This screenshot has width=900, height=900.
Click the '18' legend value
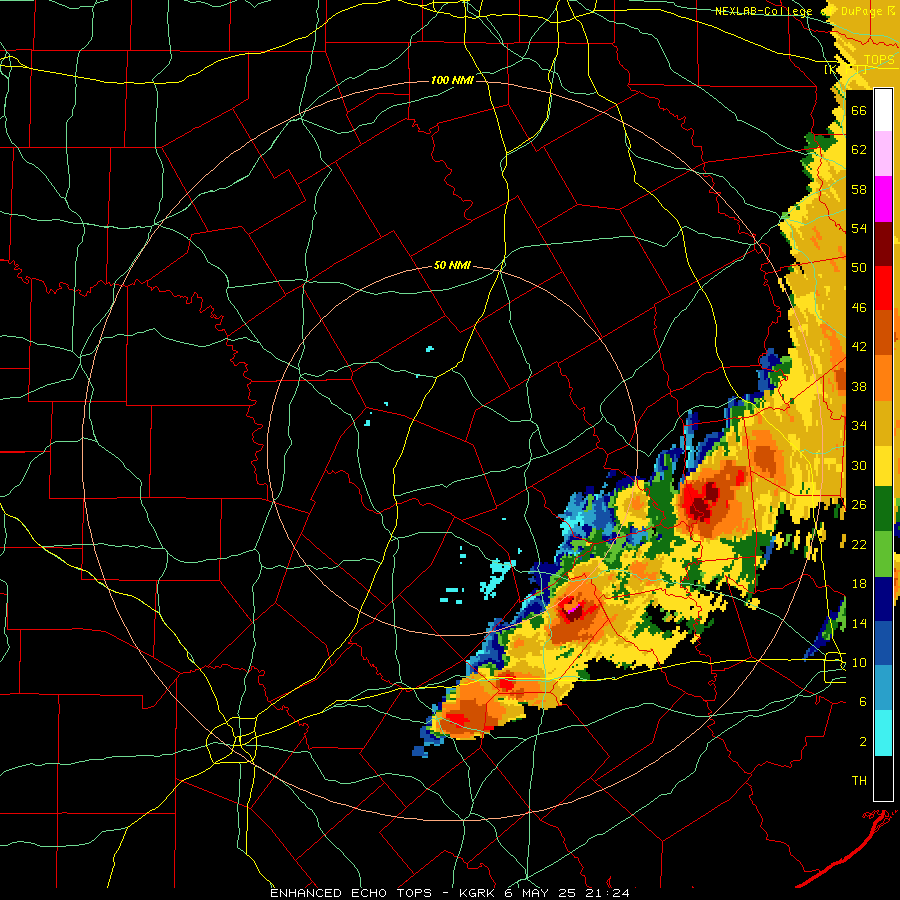tap(859, 584)
